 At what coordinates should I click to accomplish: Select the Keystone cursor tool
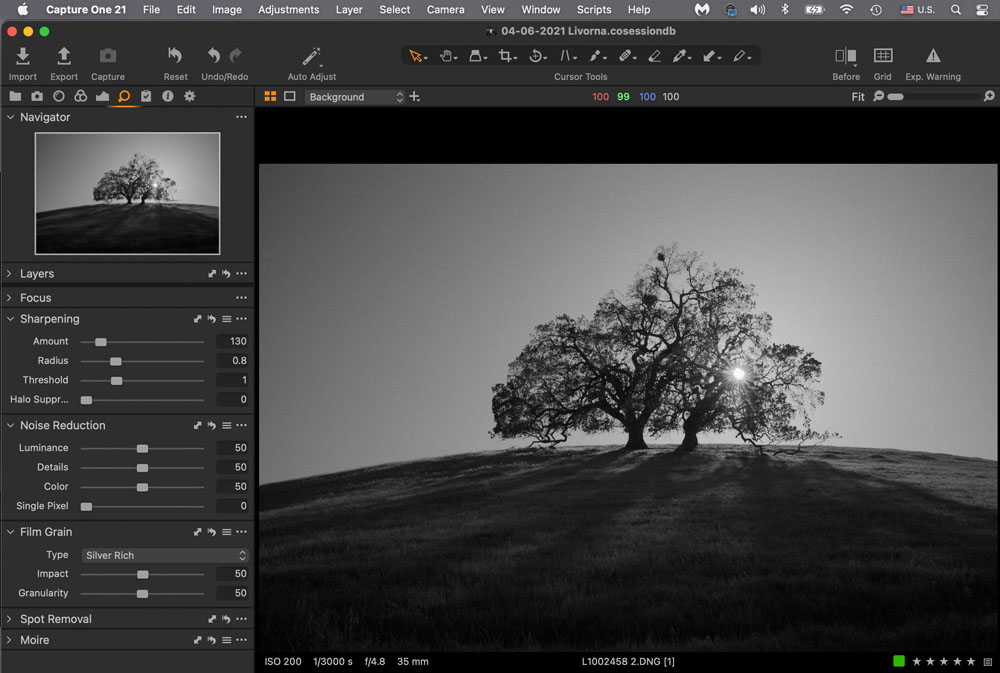point(567,56)
